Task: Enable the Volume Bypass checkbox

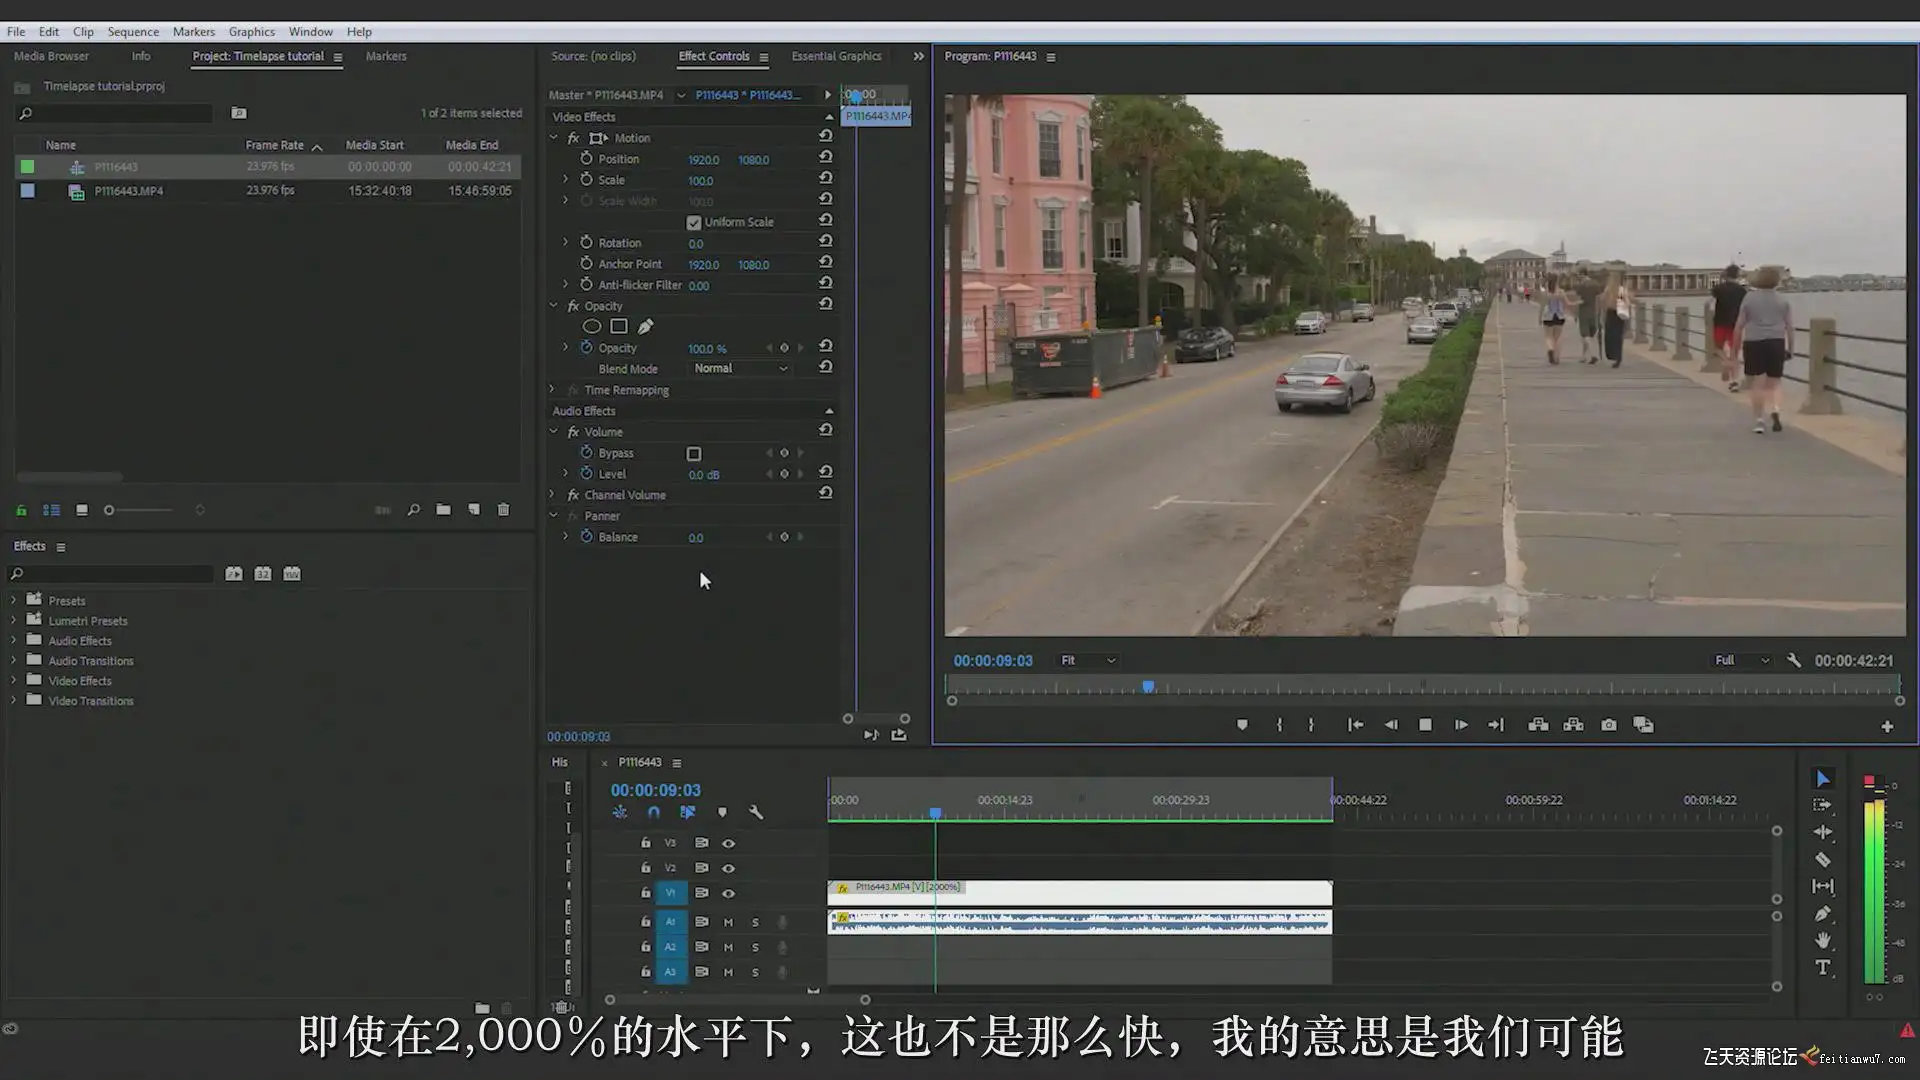Action: pyautogui.click(x=694, y=454)
